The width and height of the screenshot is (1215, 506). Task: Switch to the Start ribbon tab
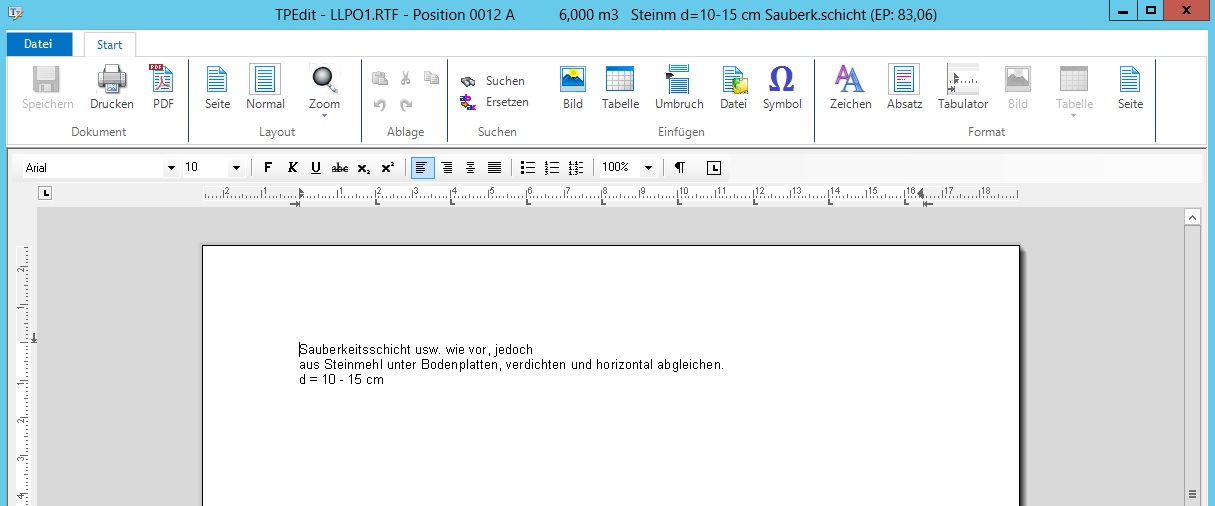coord(110,44)
